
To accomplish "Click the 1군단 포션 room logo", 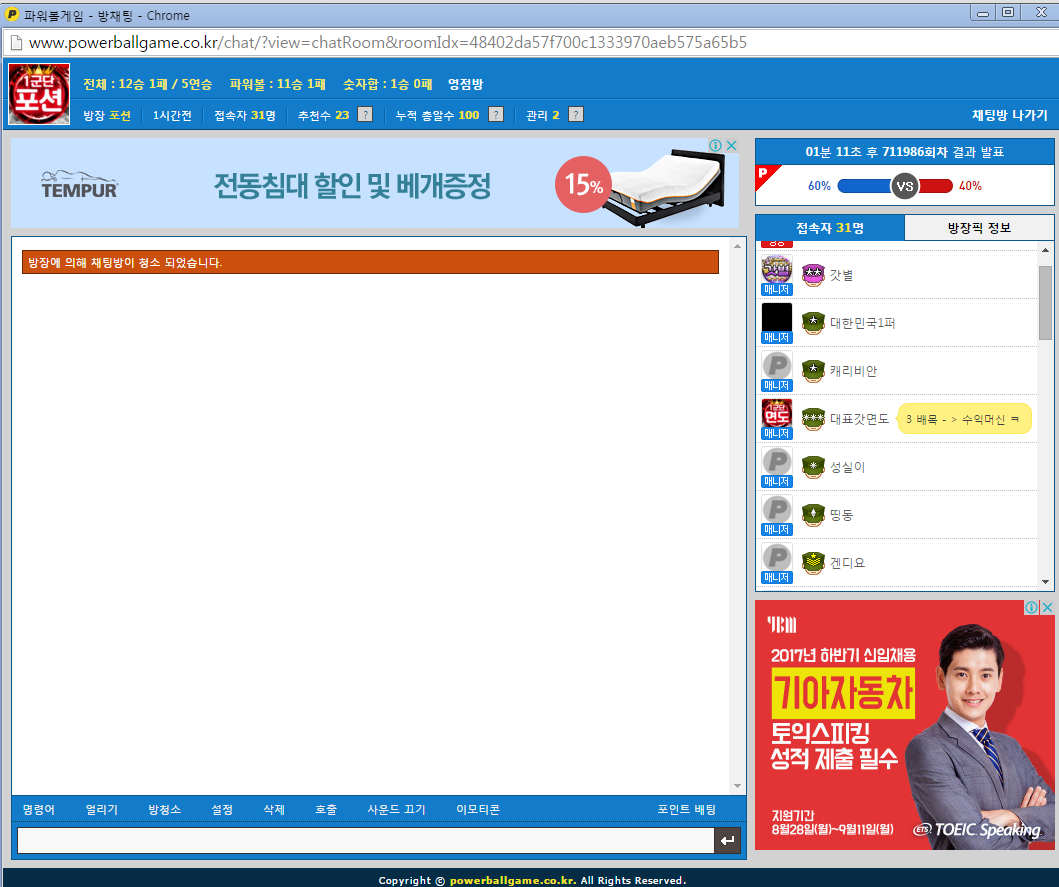I will coord(39,94).
